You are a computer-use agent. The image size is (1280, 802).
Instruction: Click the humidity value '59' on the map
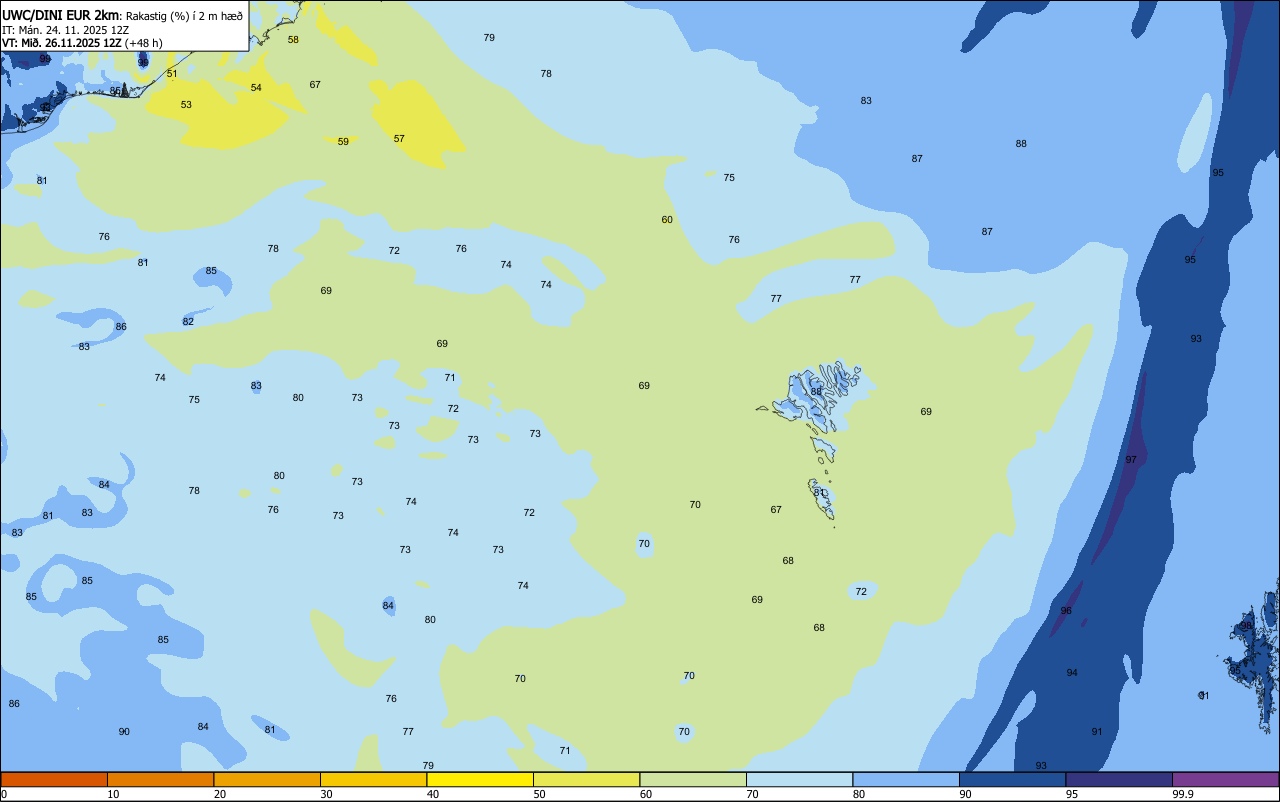coord(343,142)
